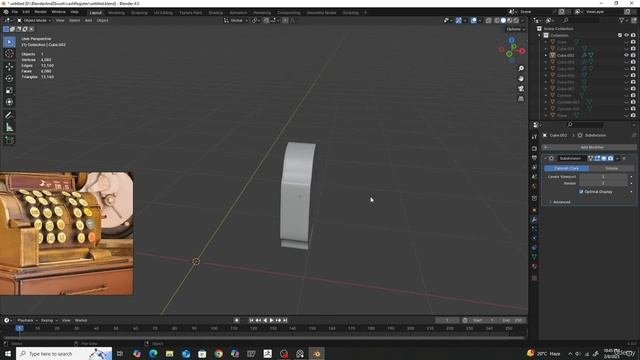Image resolution: width=640 pixels, height=360 pixels.
Task: Open the Object Data green triangle tab
Action: (x=534, y=257)
